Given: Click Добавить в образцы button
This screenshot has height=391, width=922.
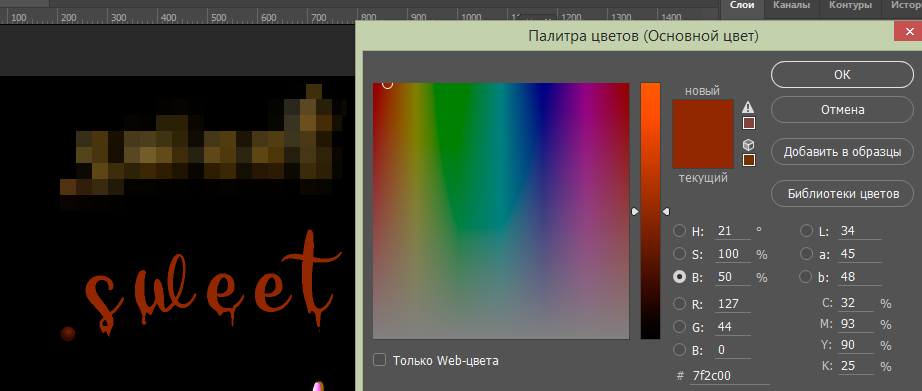Looking at the screenshot, I should 842,152.
